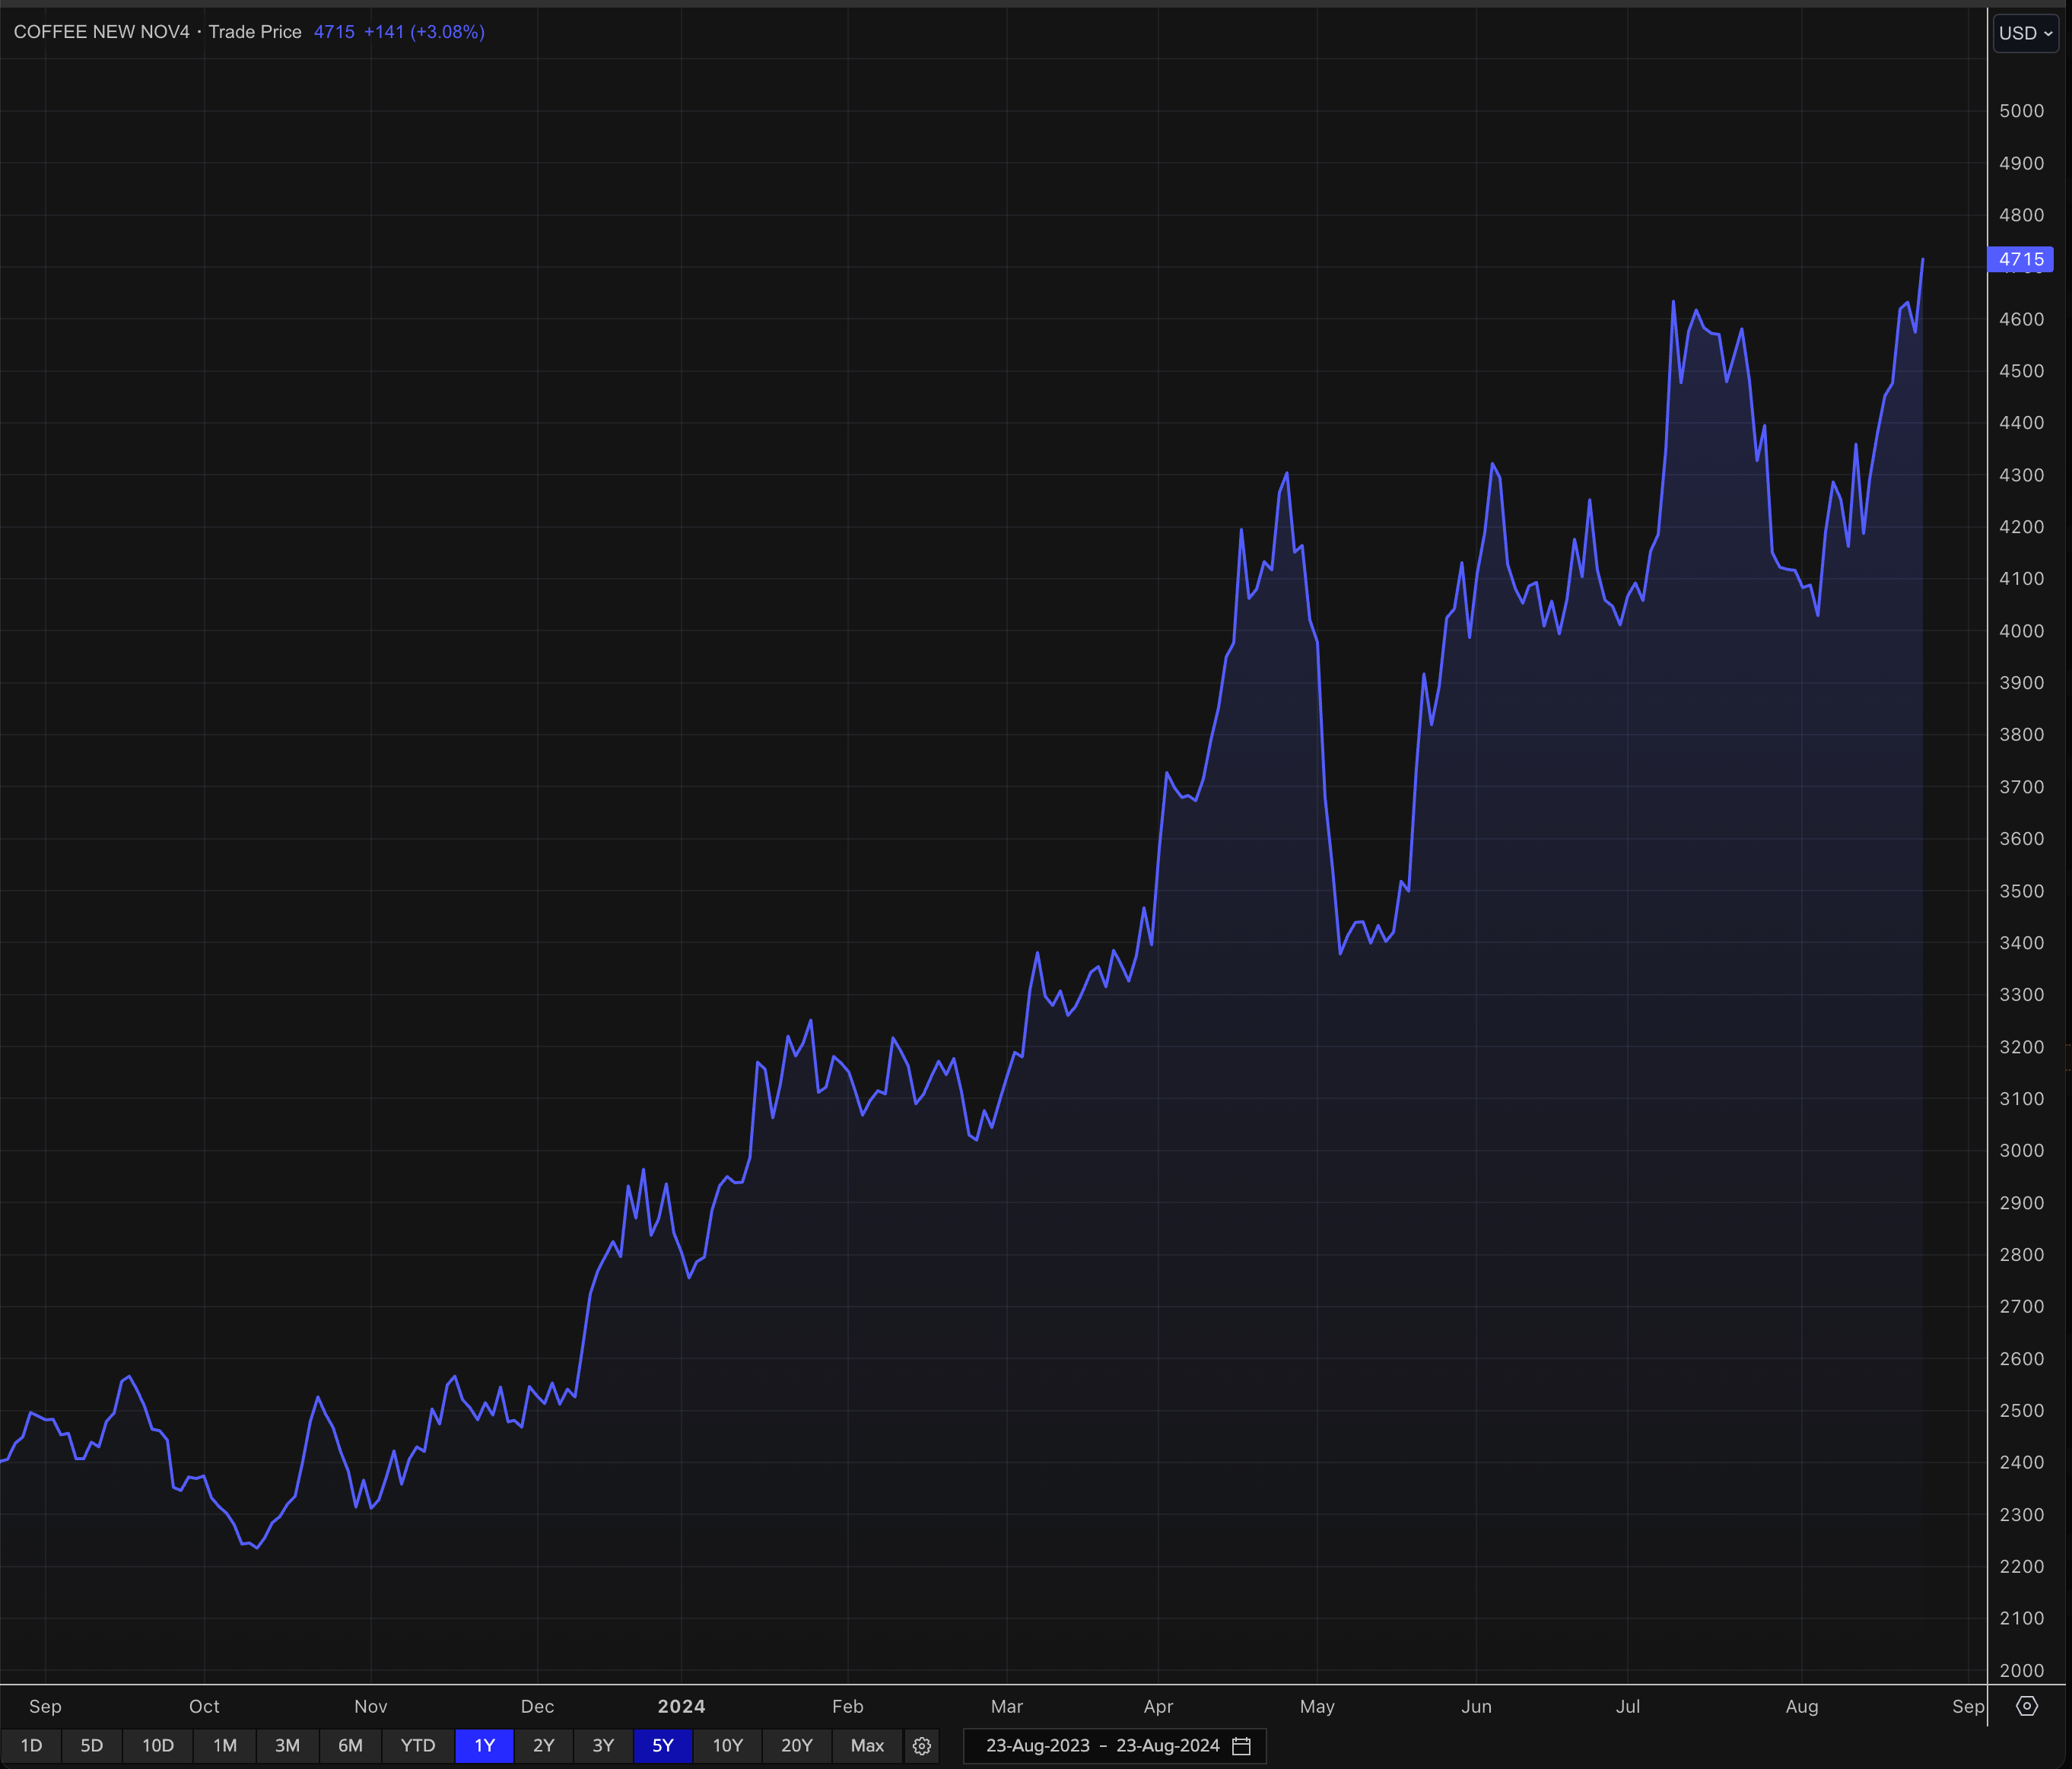
Task: Choose the 10Y time range
Action: (727, 1746)
